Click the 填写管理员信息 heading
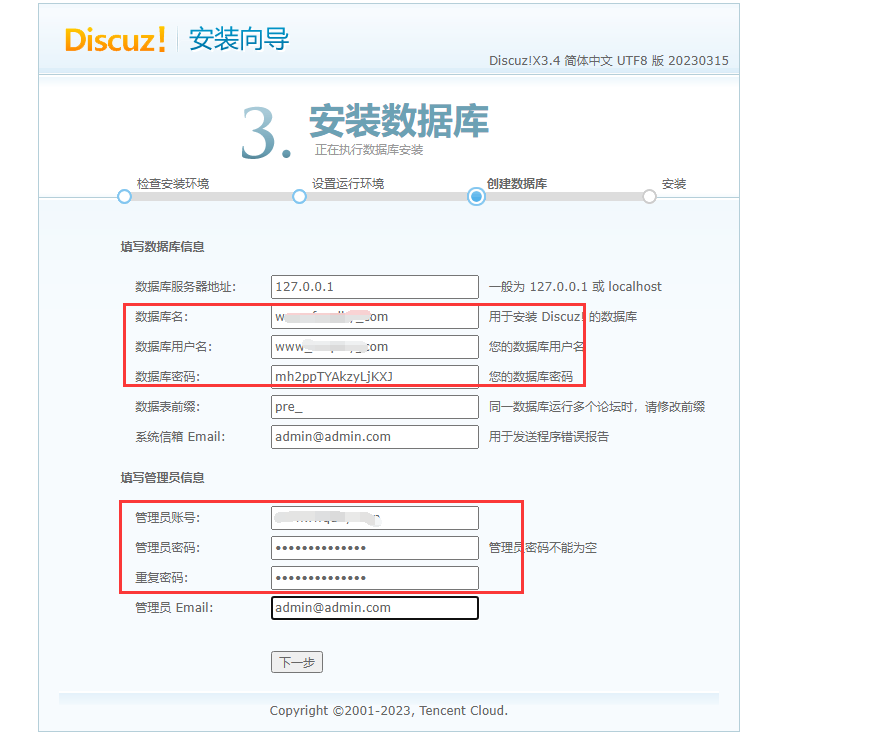Image resolution: width=871 pixels, height=755 pixels. coord(162,478)
